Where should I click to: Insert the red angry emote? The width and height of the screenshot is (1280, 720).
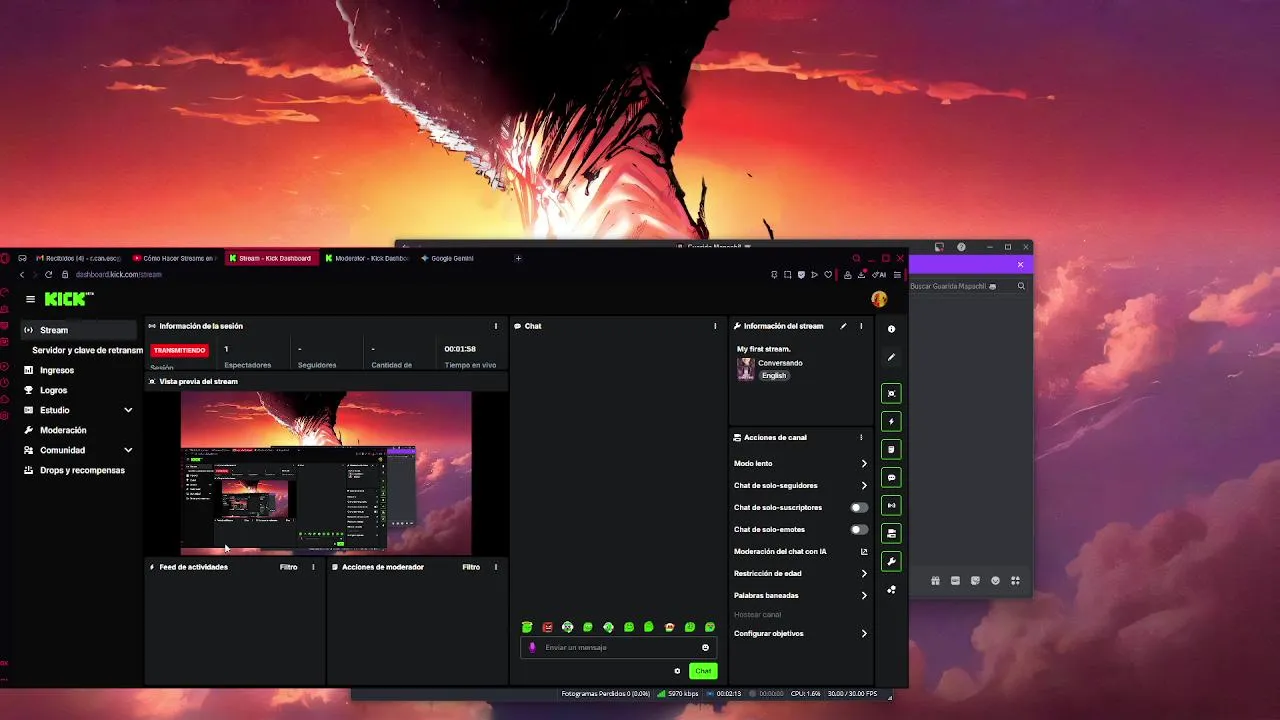(547, 627)
